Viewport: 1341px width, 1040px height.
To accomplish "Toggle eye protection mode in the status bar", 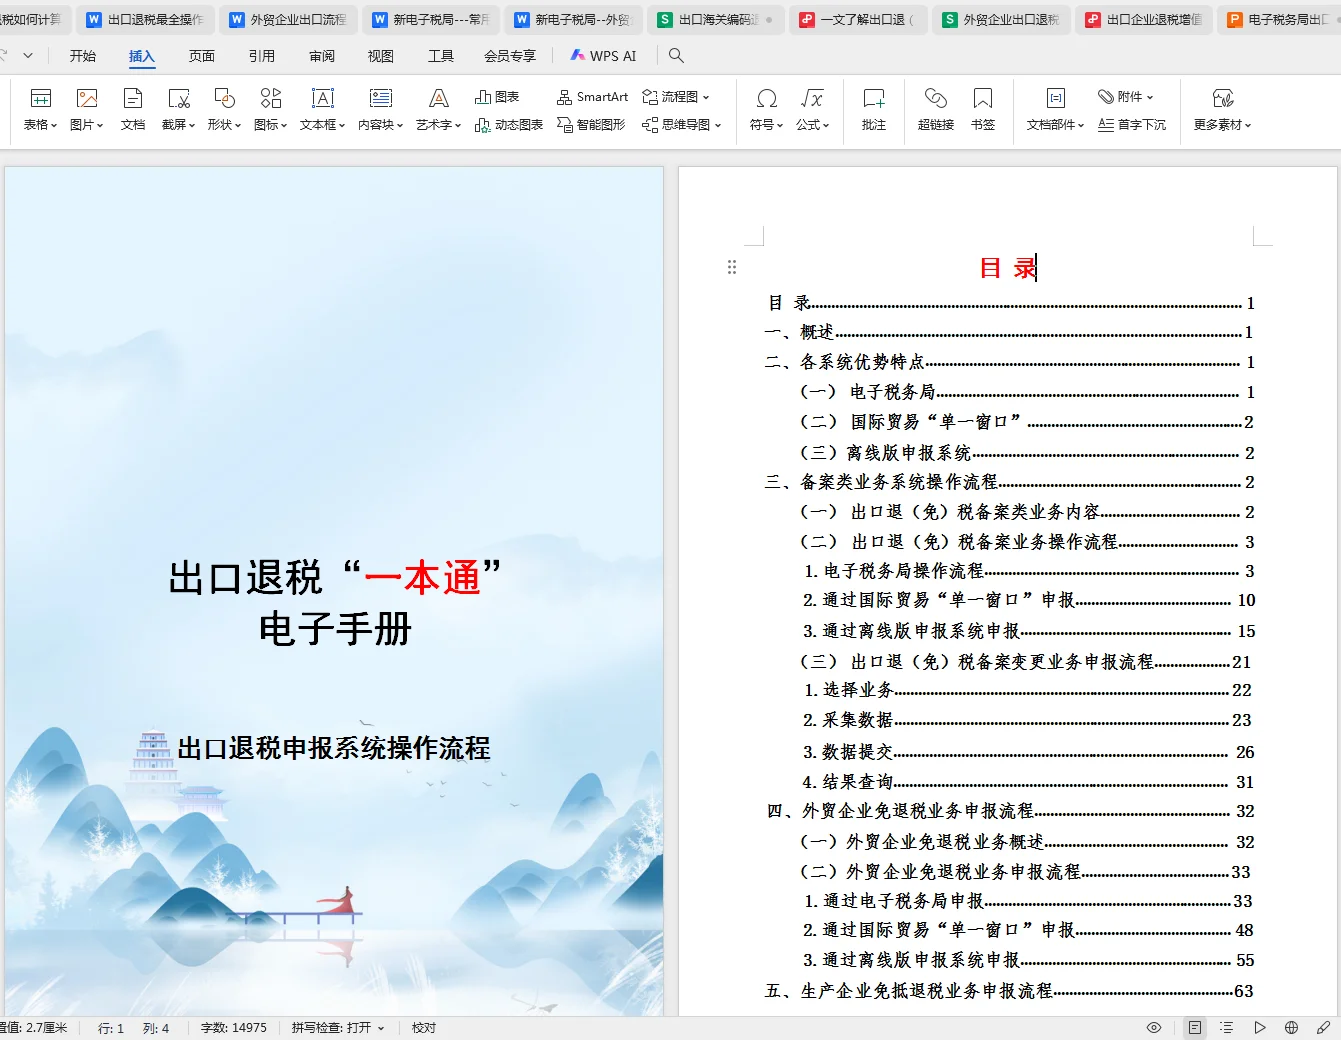I will [x=1153, y=1027].
